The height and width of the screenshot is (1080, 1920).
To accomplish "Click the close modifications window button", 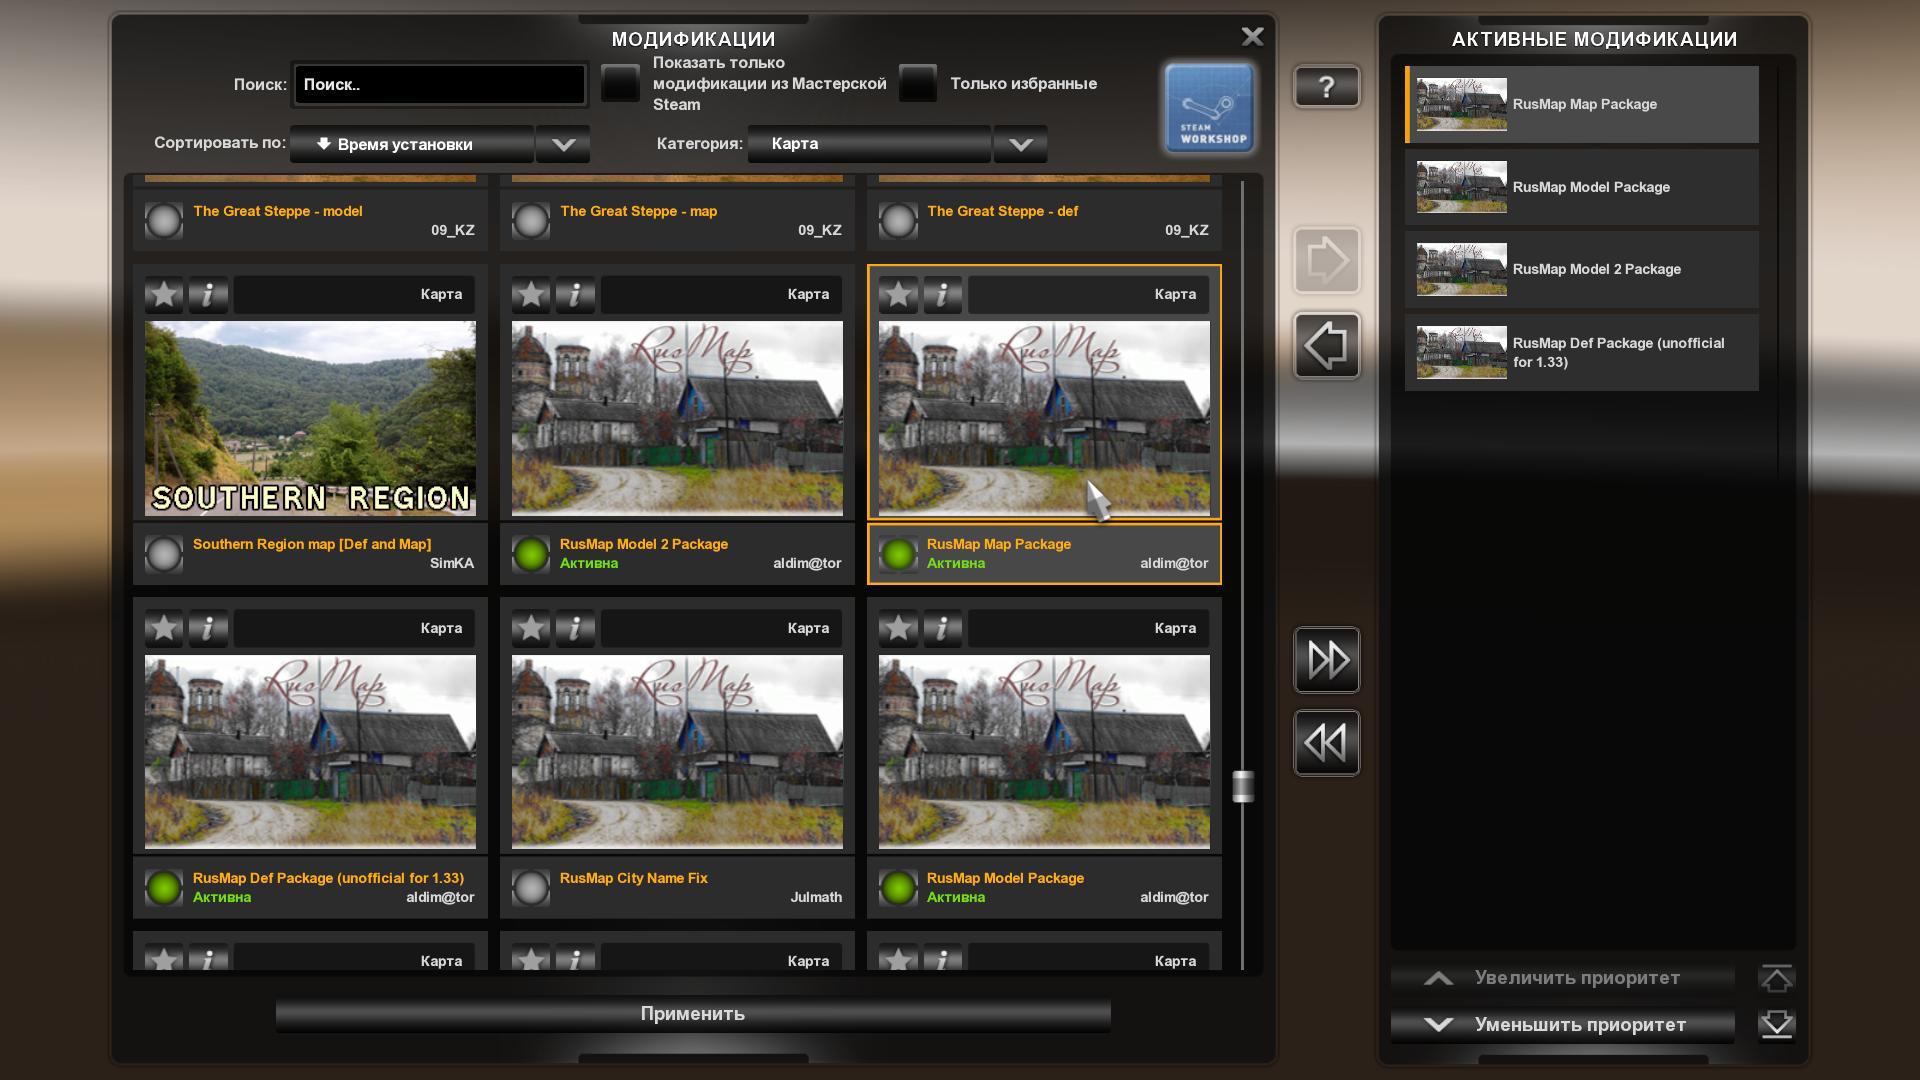I will (1253, 36).
